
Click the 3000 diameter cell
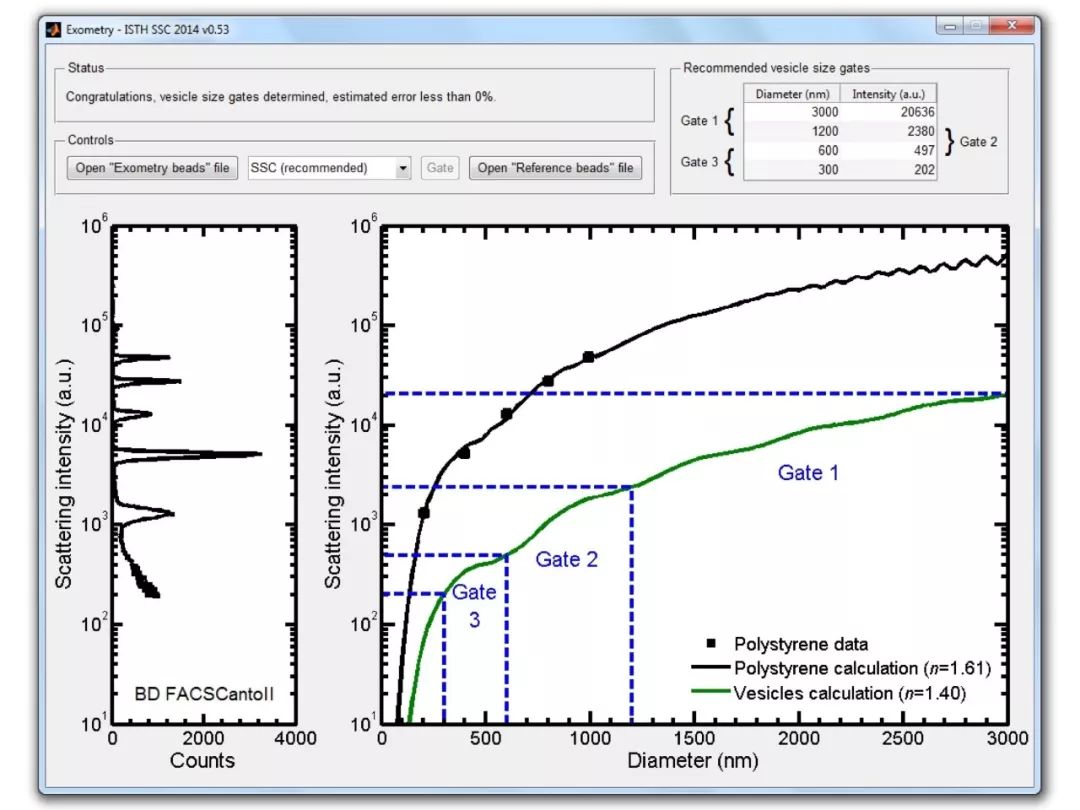click(792, 112)
